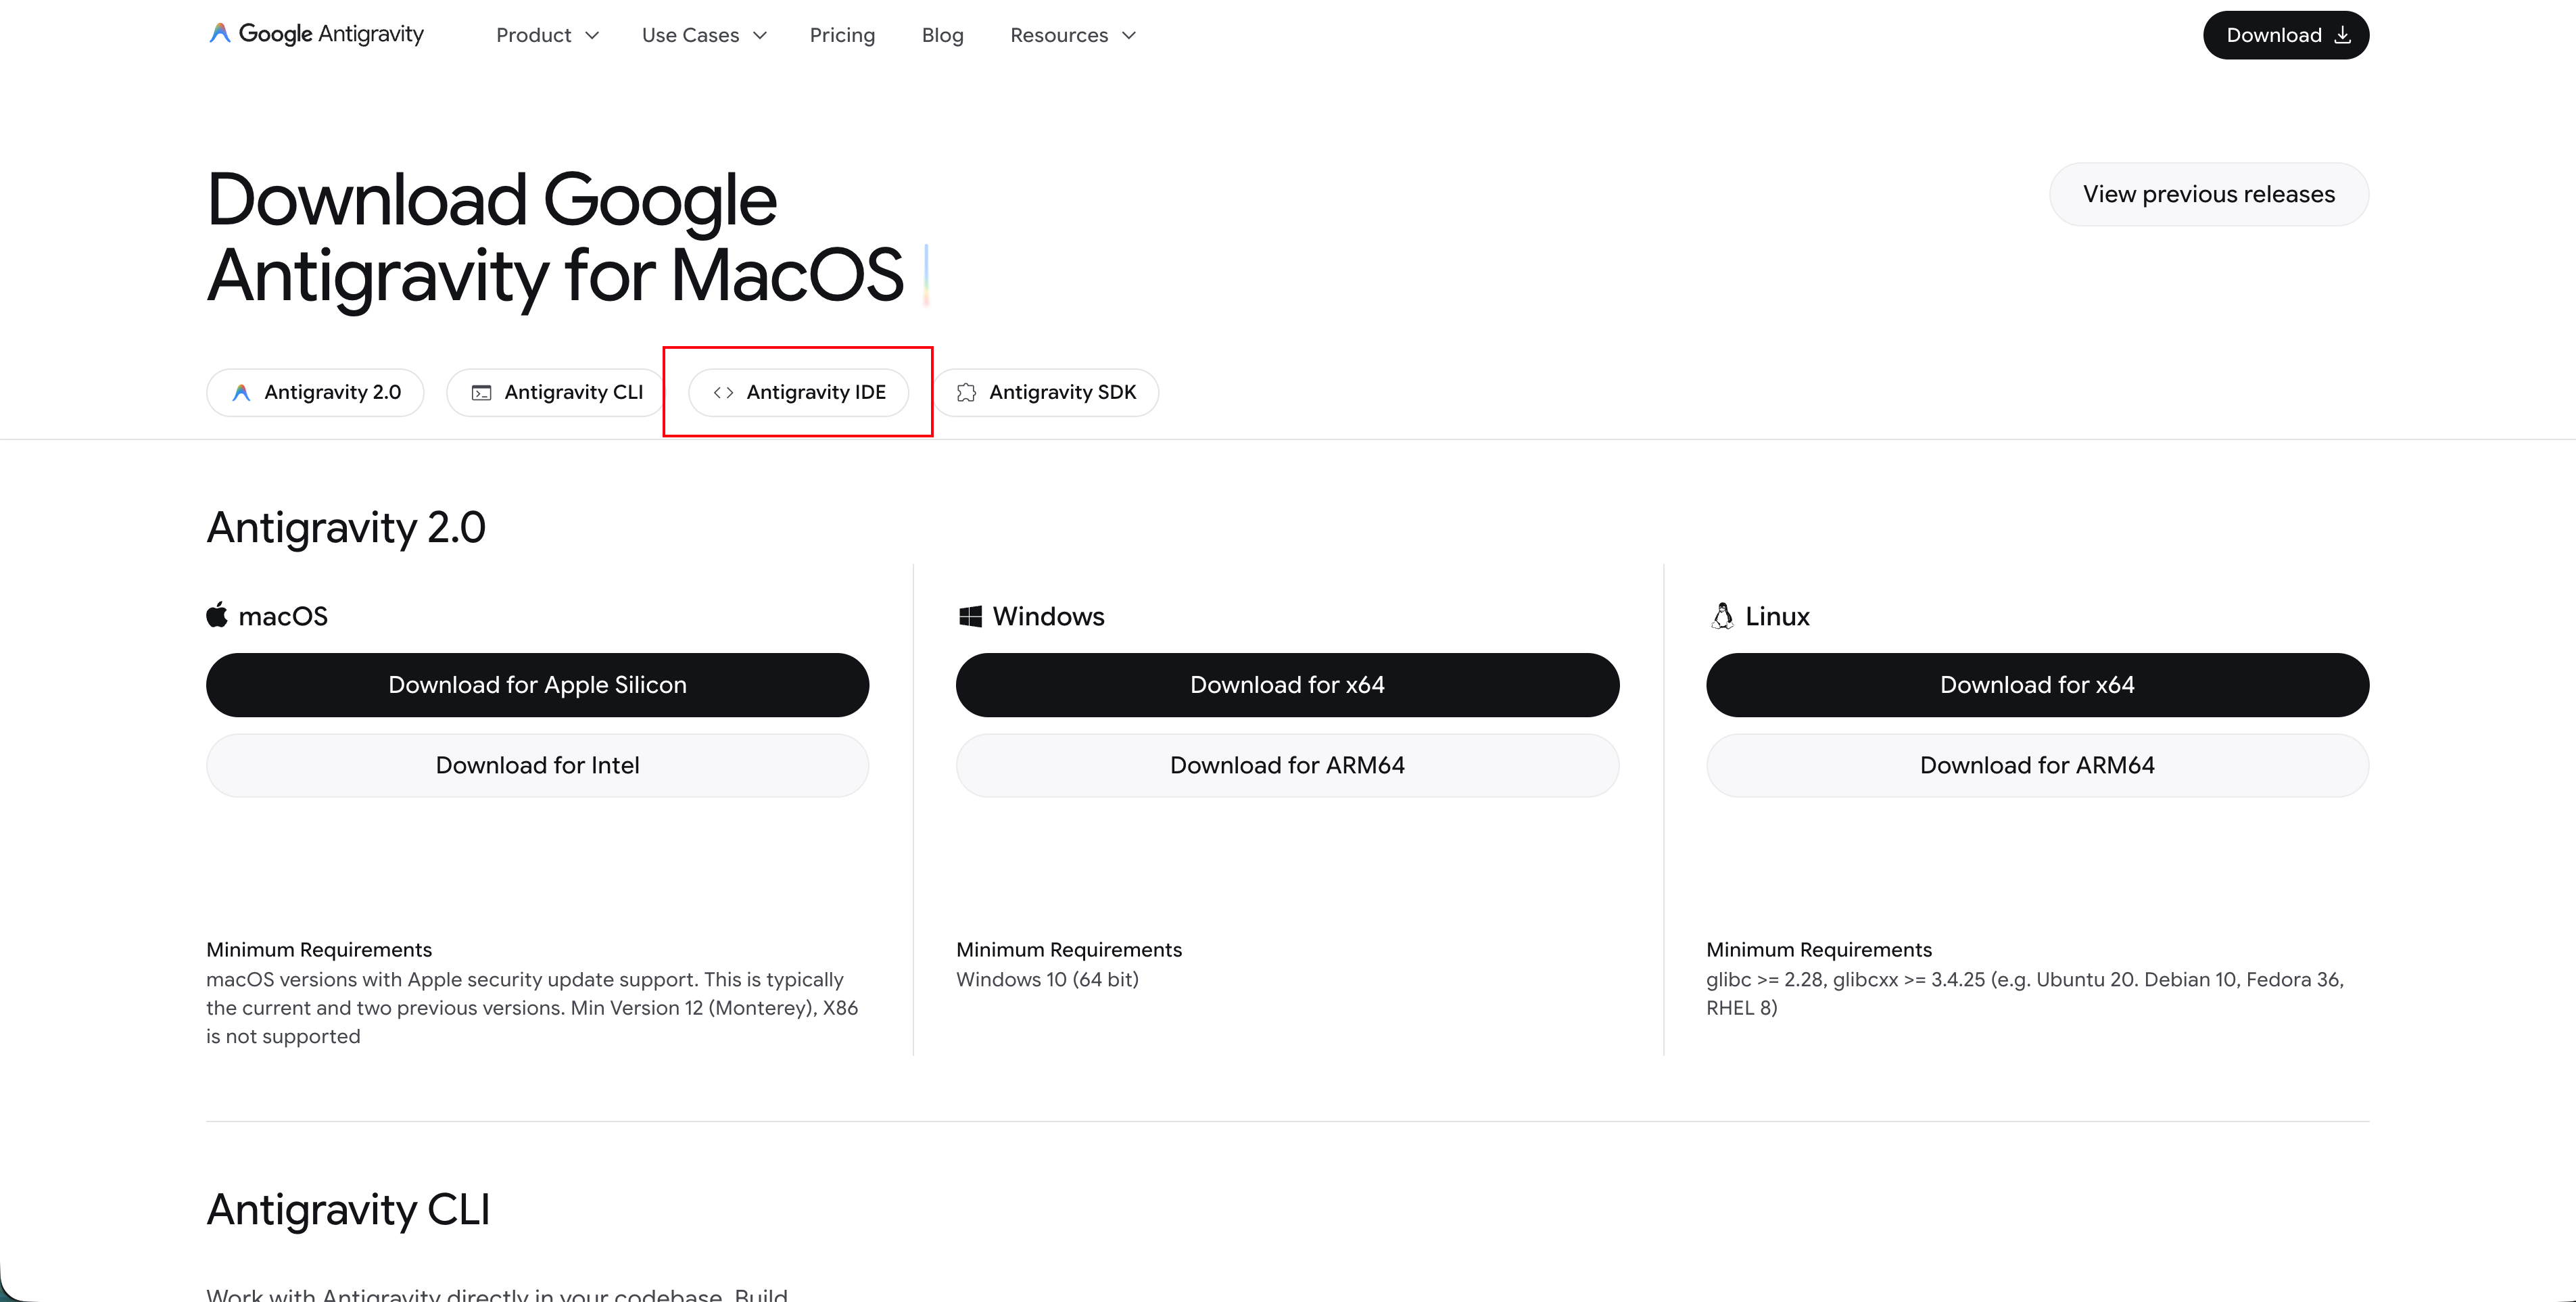Jump to the Antigravity IDE section

pyautogui.click(x=798, y=393)
